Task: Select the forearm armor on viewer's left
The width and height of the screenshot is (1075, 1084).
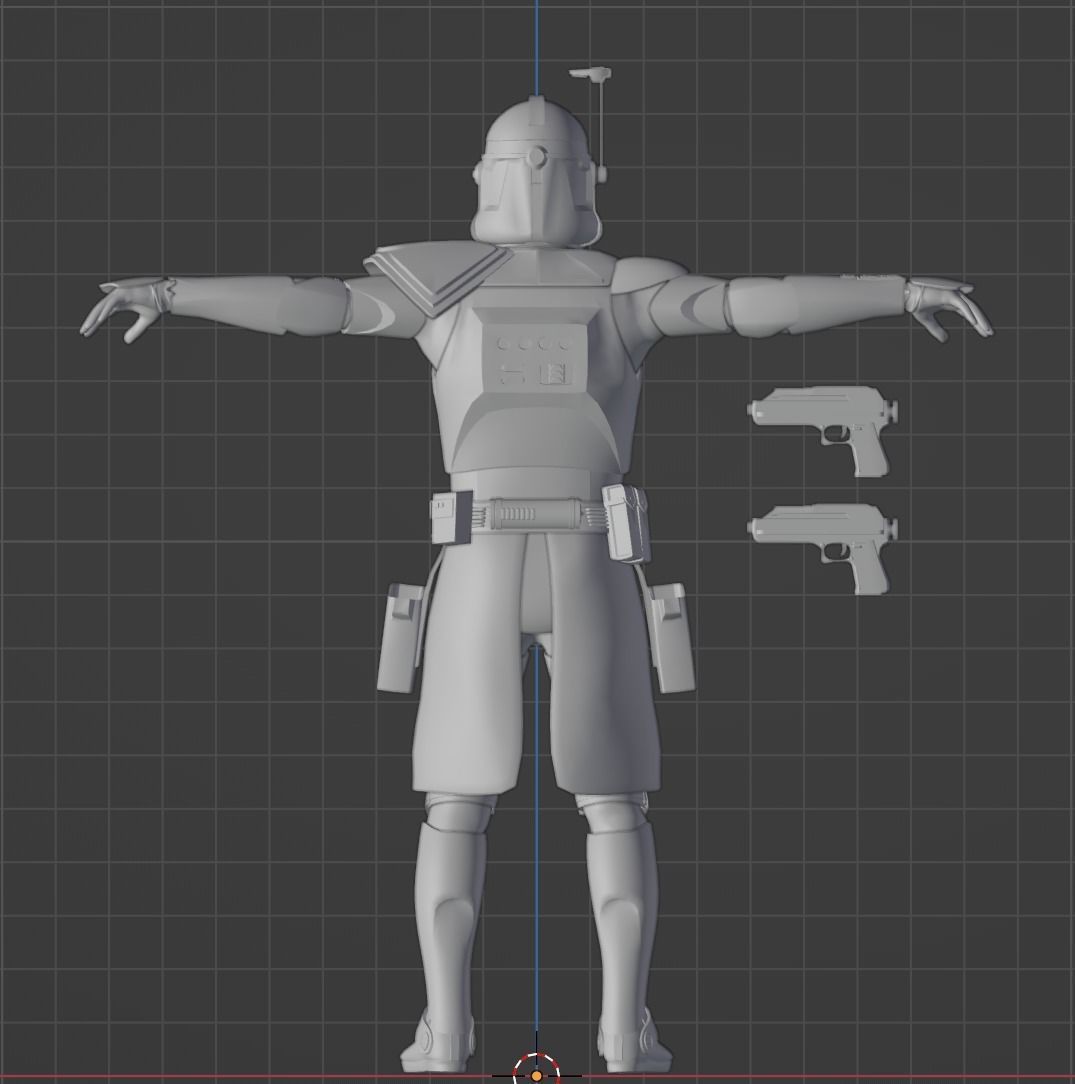Action: (x=228, y=303)
